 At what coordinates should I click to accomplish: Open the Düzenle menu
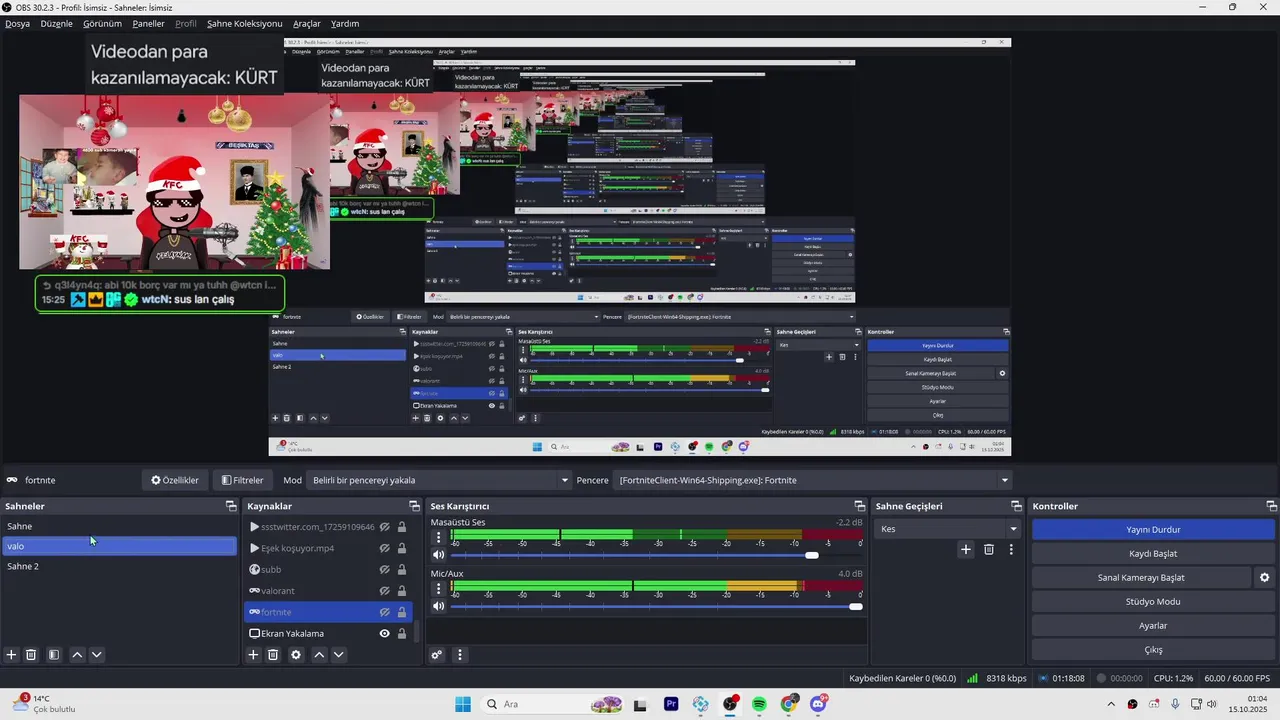57,23
